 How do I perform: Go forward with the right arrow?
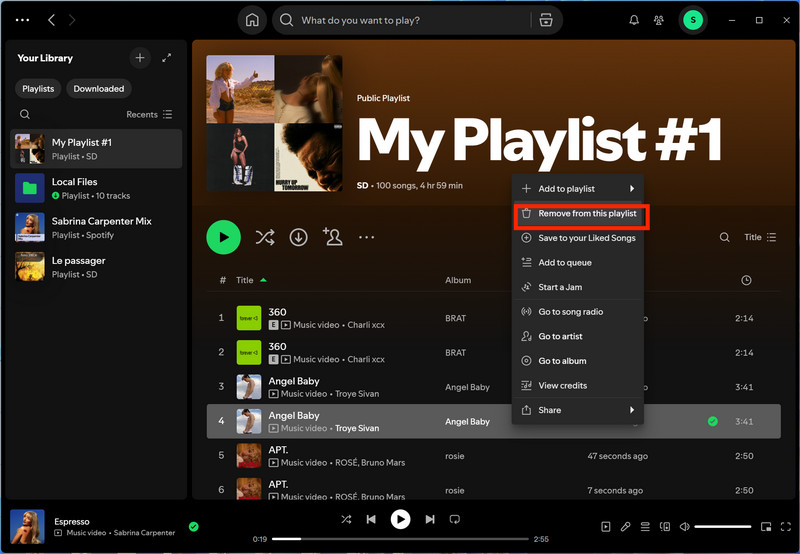click(x=72, y=20)
